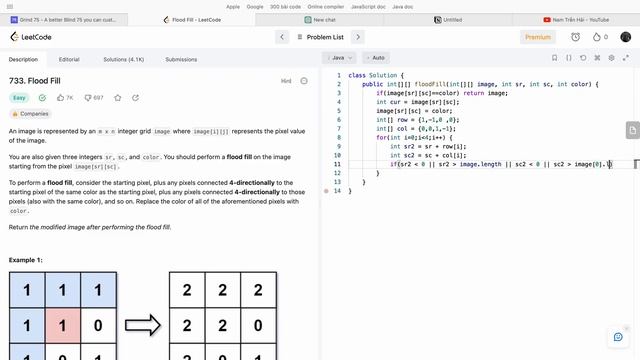Screen dimensions: 640x360
Task: Open the chat support bubble icon
Action: 618,337
